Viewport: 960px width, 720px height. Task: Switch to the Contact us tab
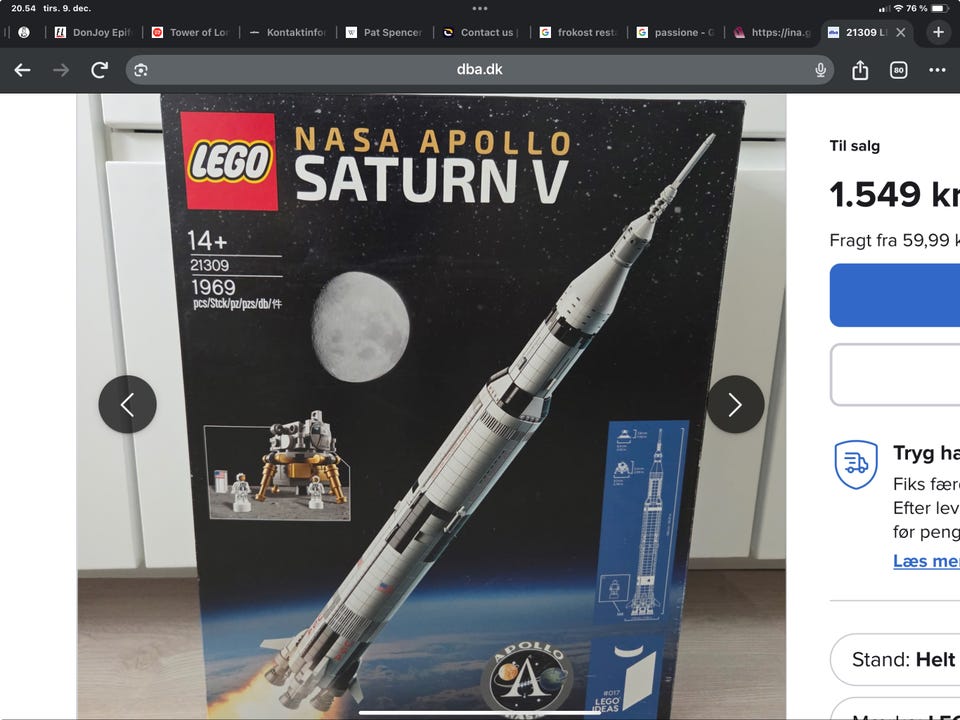(481, 32)
